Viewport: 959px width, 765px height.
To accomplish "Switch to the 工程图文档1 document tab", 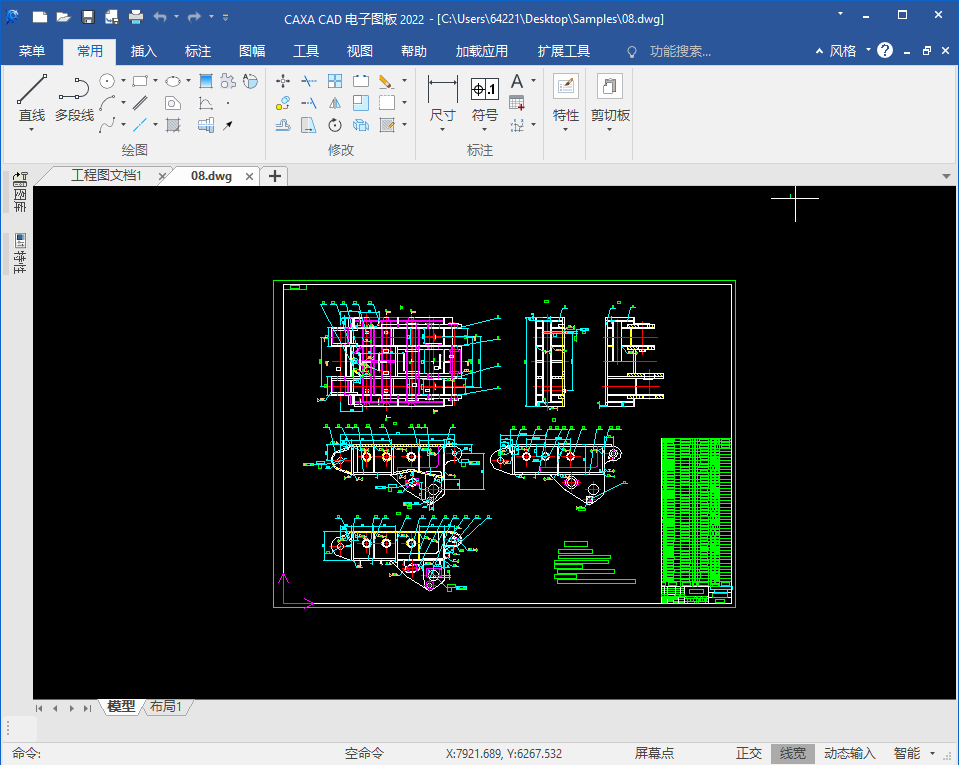I will click(x=106, y=176).
